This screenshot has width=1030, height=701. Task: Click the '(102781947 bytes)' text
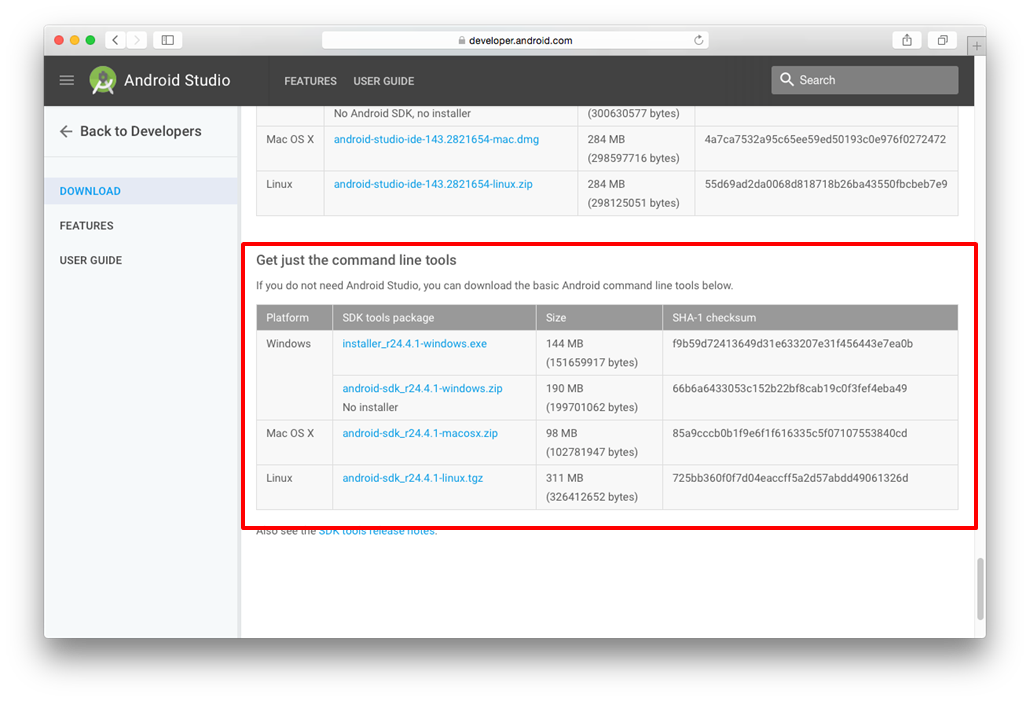[x=592, y=452]
